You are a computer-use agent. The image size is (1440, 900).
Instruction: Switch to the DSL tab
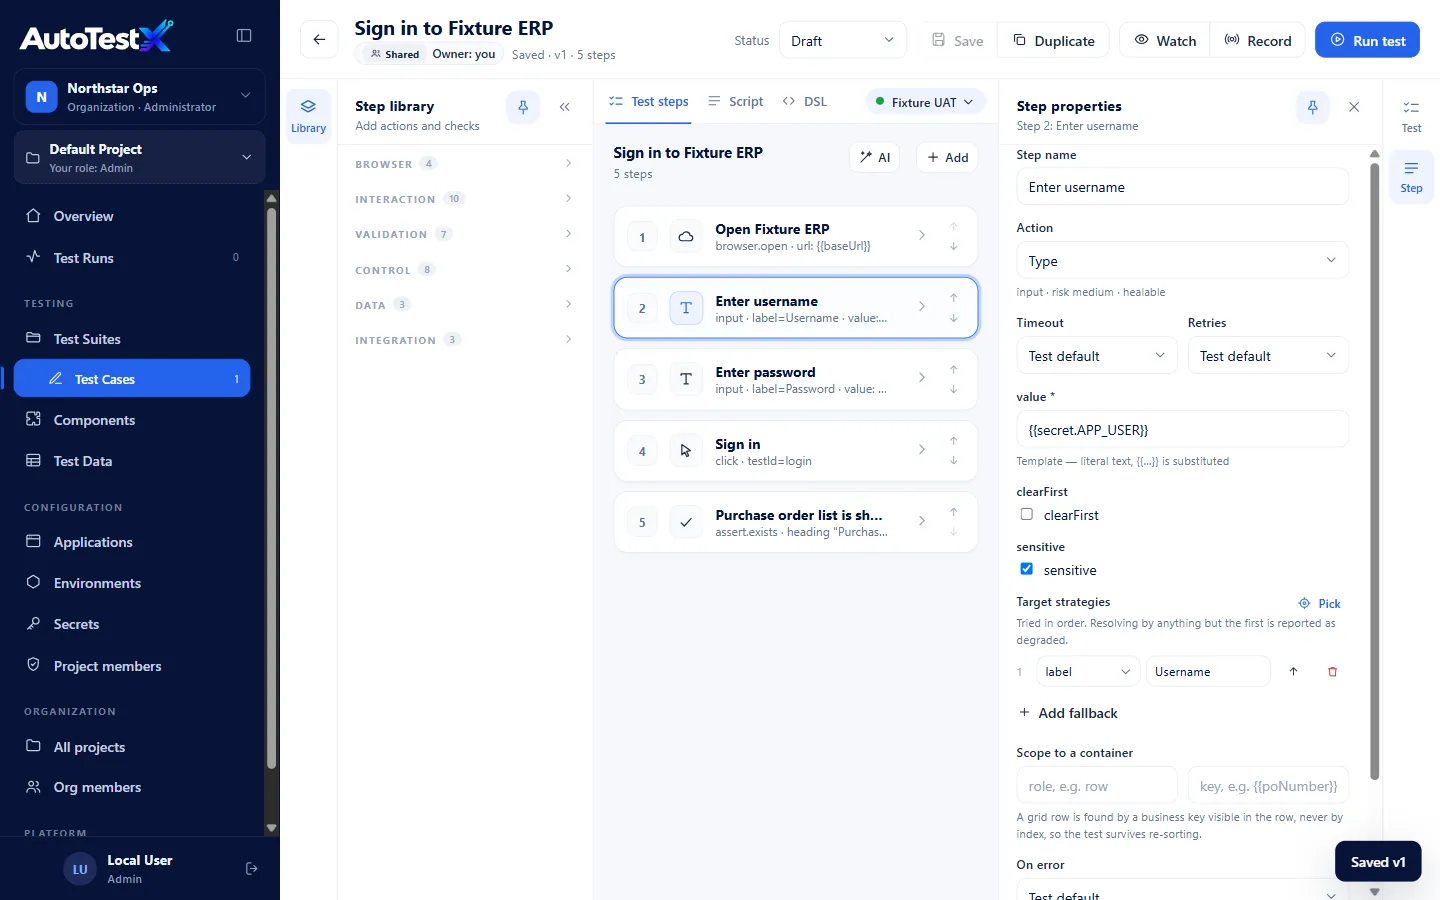tap(805, 101)
